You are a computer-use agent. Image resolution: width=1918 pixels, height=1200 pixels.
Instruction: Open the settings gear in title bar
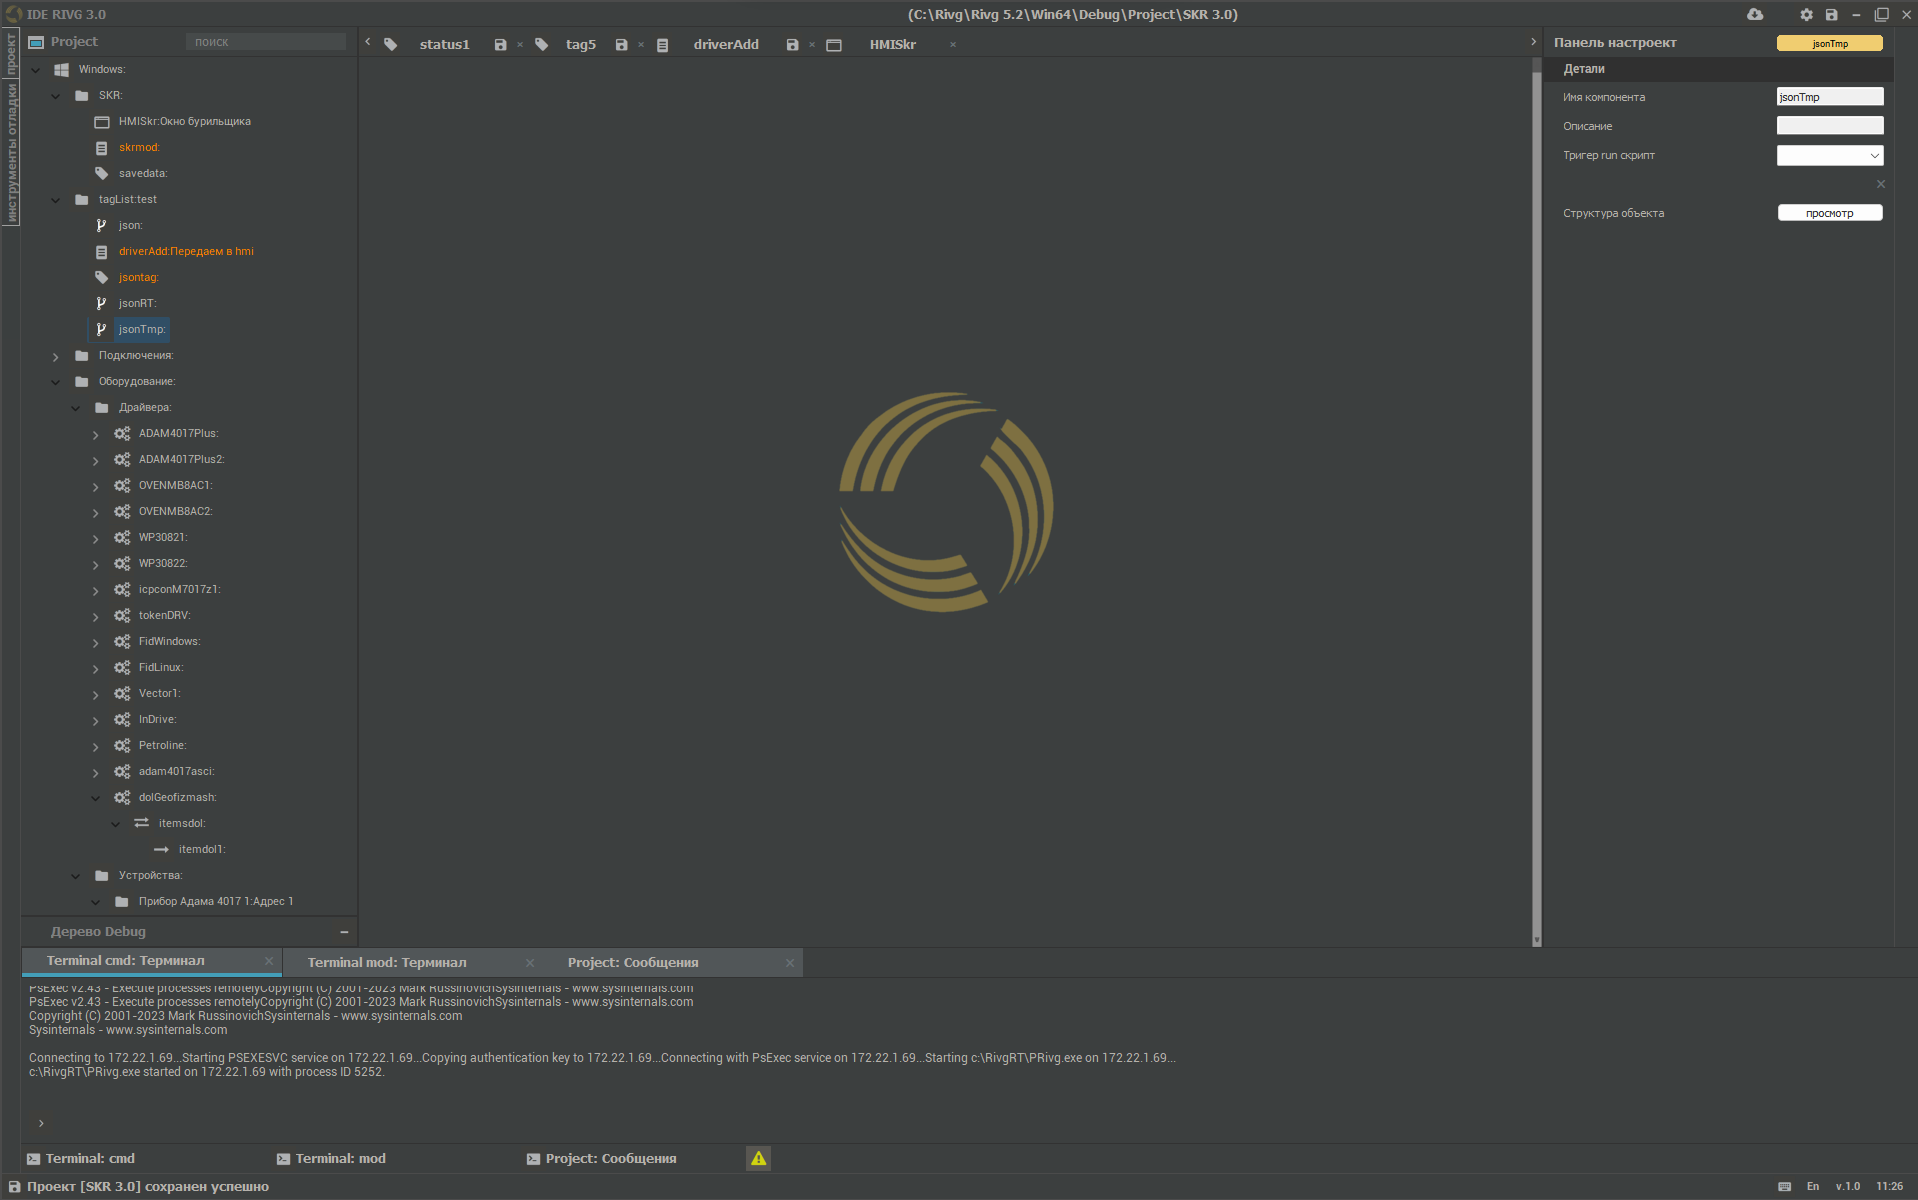(x=1806, y=14)
